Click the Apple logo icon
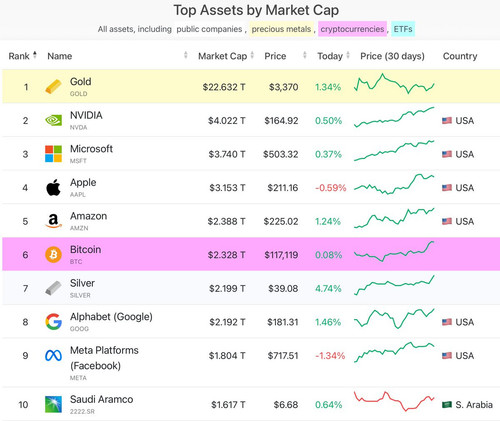The width and height of the screenshot is (500, 421). point(53,187)
